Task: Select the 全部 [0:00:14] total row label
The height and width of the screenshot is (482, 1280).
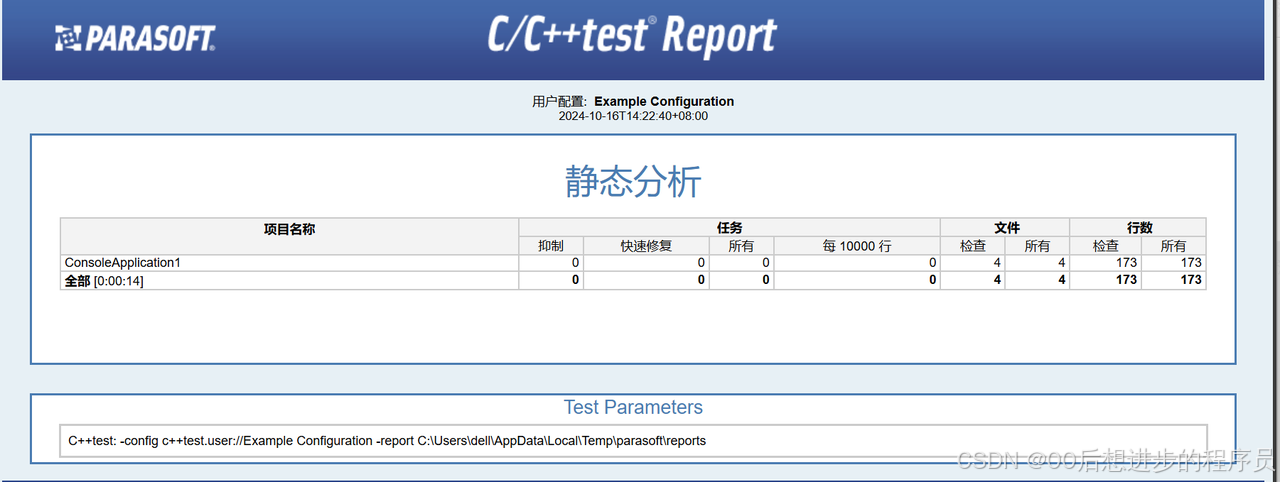Action: pos(104,280)
